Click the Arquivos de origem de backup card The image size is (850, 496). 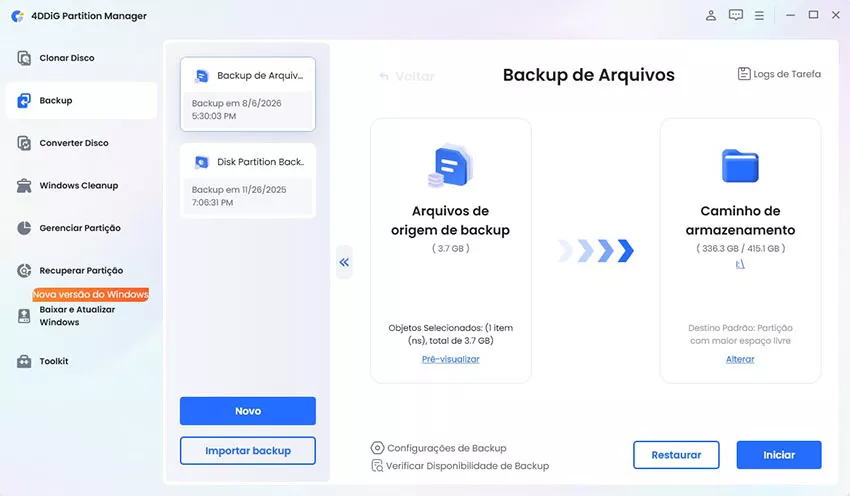450,250
